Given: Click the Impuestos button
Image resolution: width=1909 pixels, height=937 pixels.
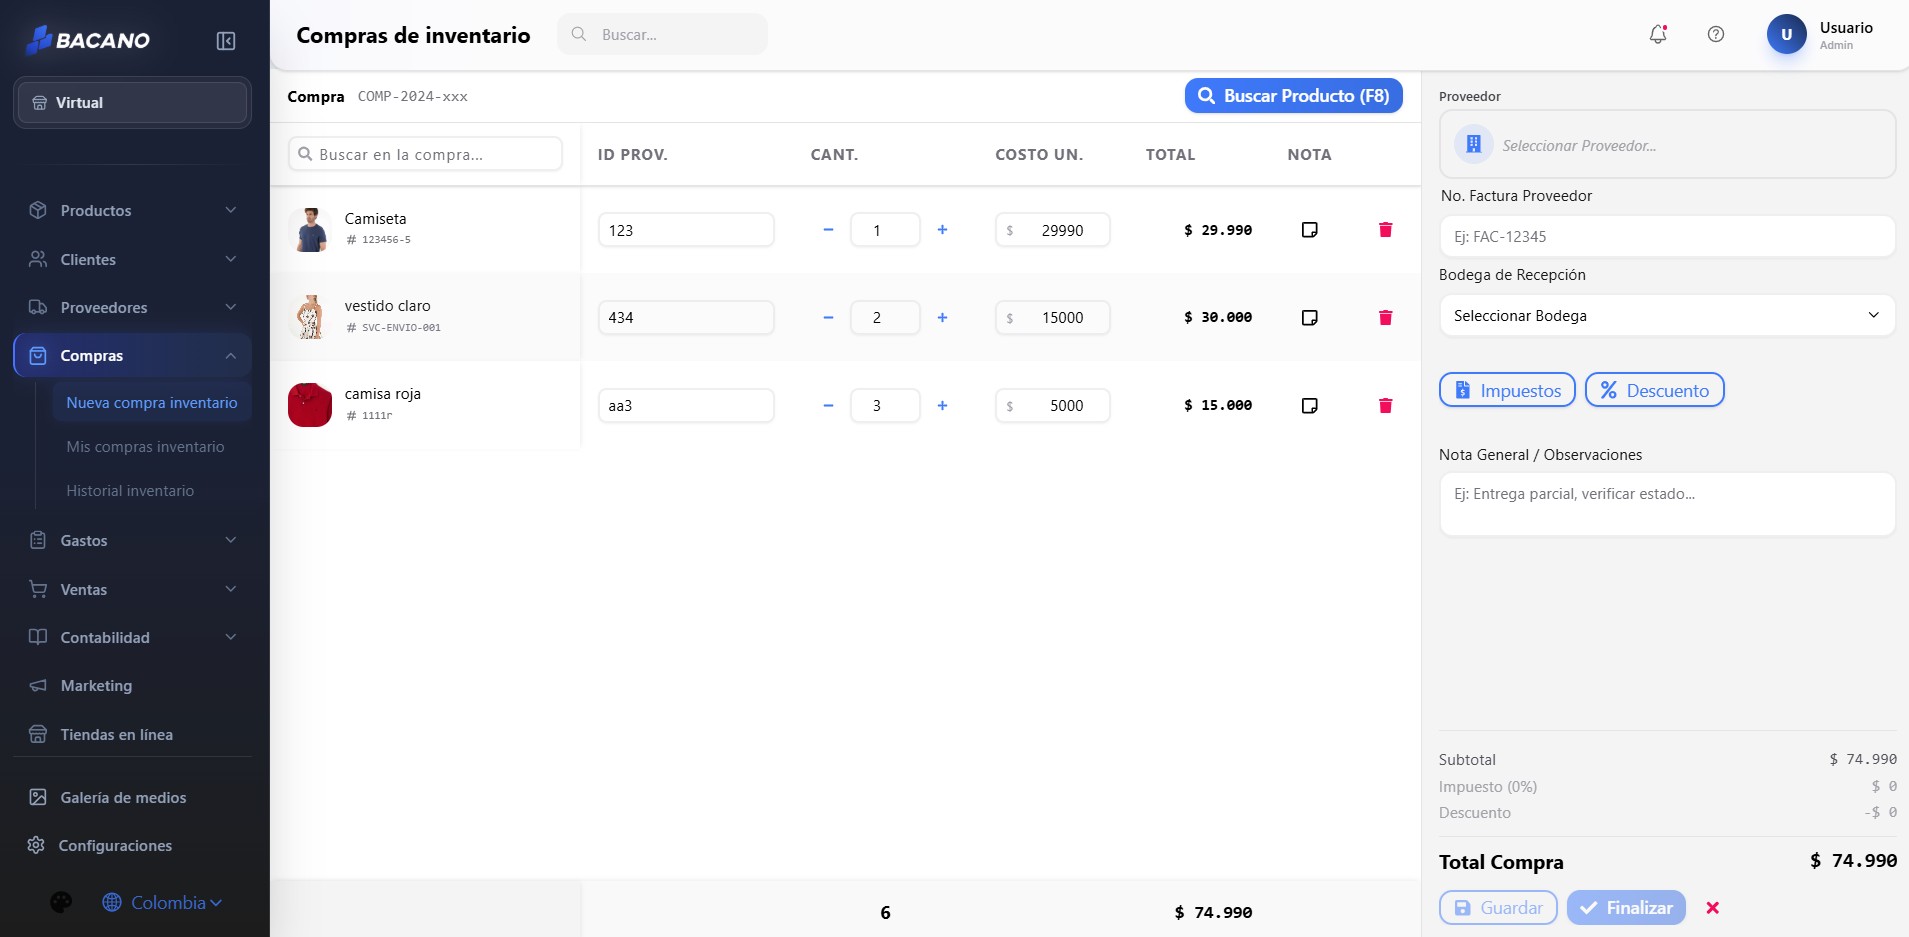Looking at the screenshot, I should [1507, 390].
